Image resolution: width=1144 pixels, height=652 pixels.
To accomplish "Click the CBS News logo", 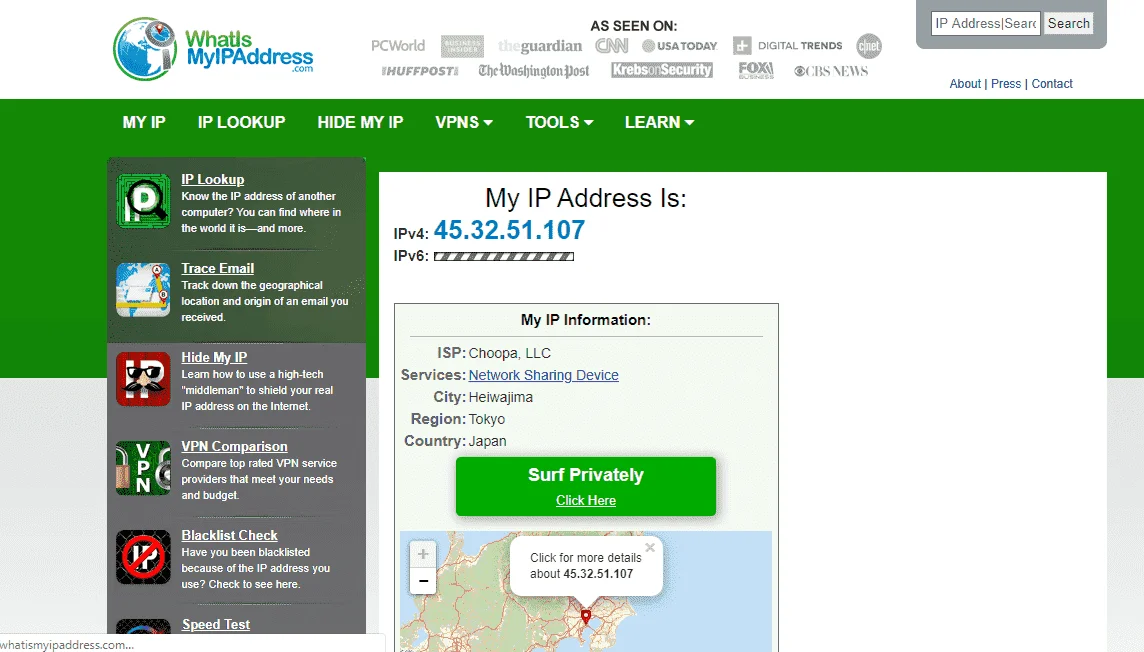I will pyautogui.click(x=831, y=71).
